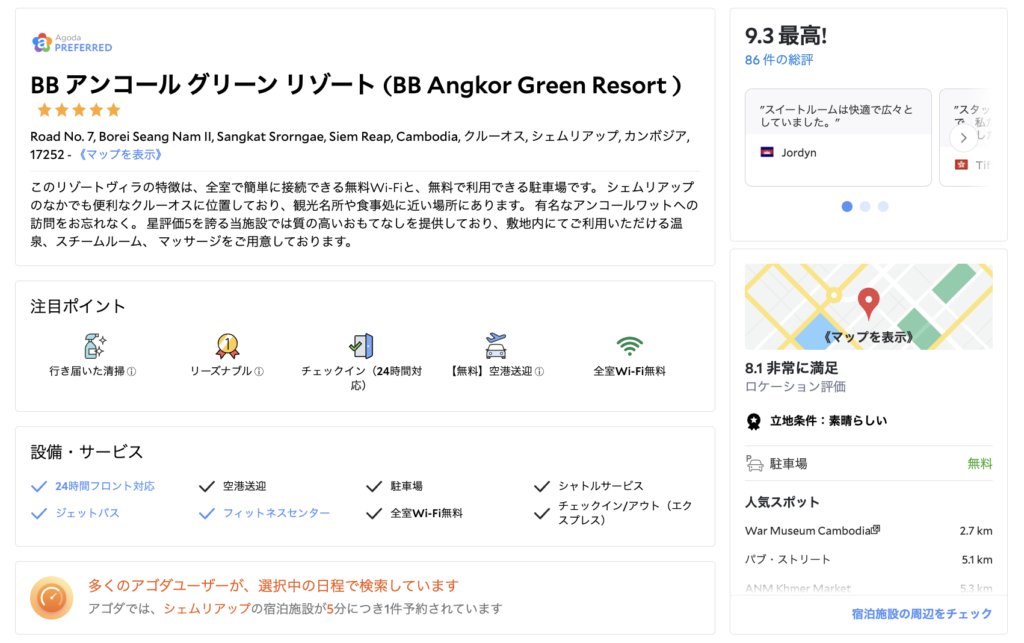Click the five-star rating stars

78,110
